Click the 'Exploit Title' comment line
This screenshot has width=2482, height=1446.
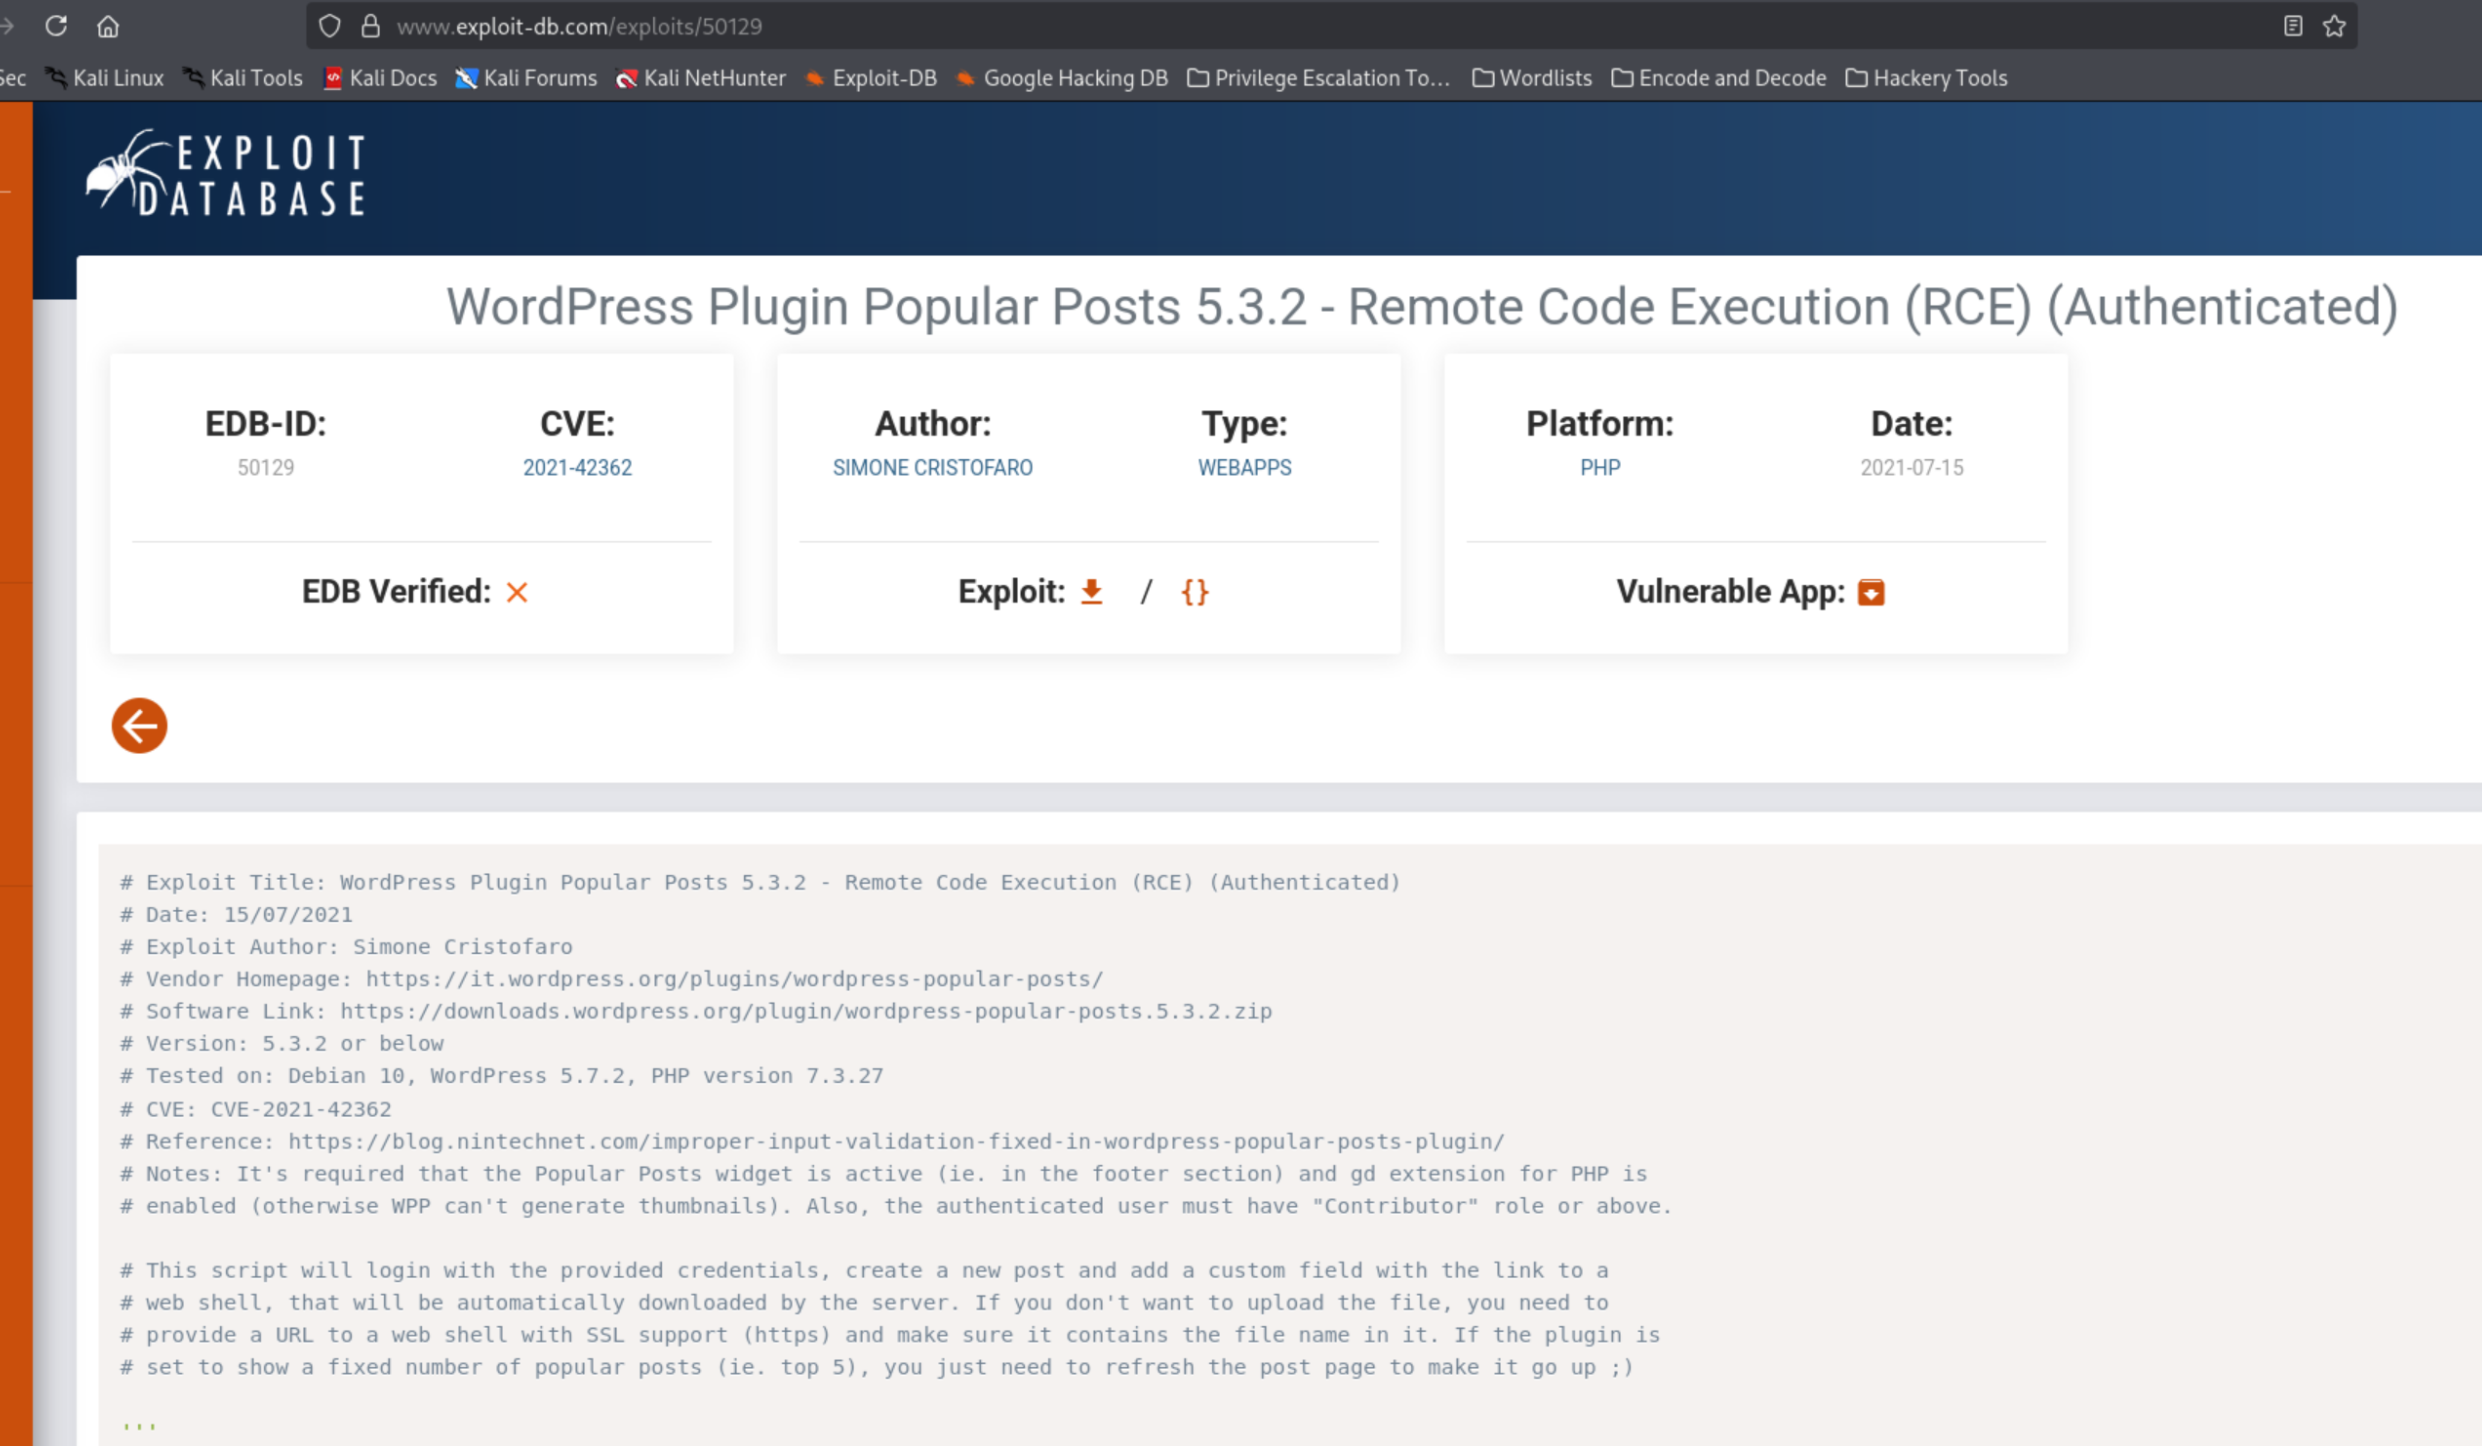[760, 882]
